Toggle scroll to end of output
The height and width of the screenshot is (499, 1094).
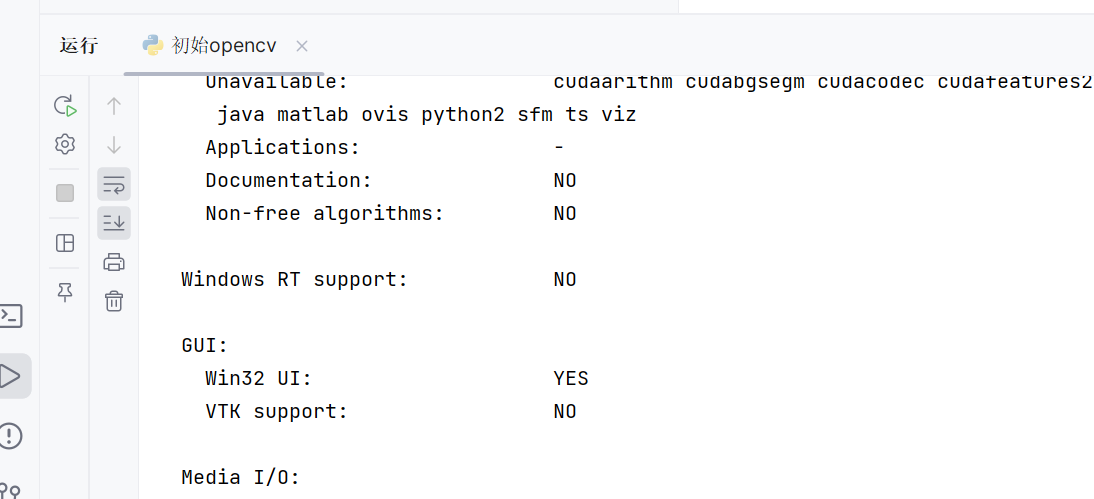114,222
